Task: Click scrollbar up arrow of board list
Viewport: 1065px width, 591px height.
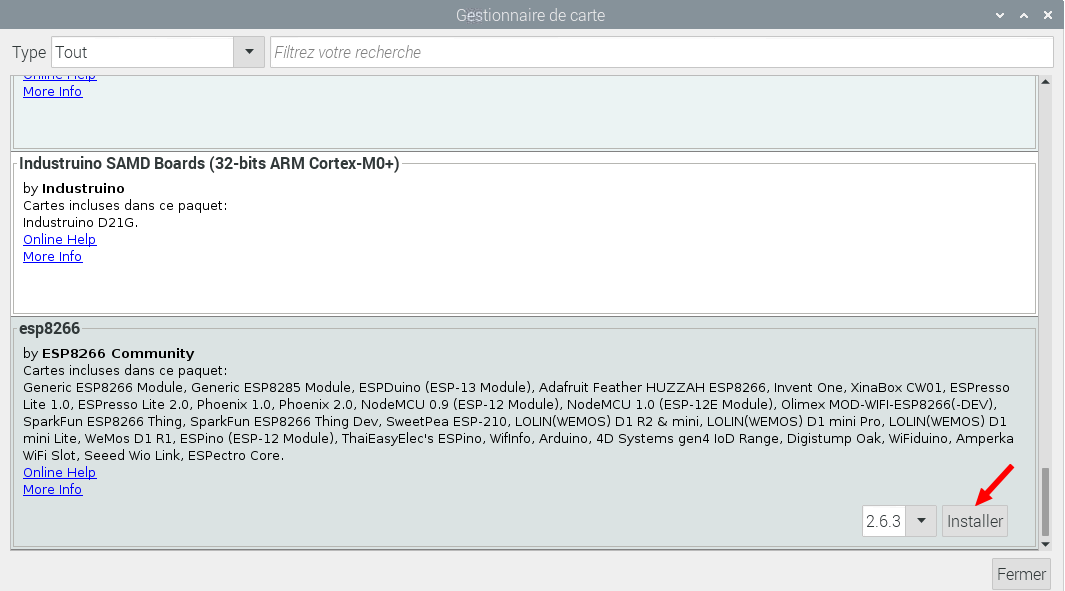Action: pos(1045,82)
